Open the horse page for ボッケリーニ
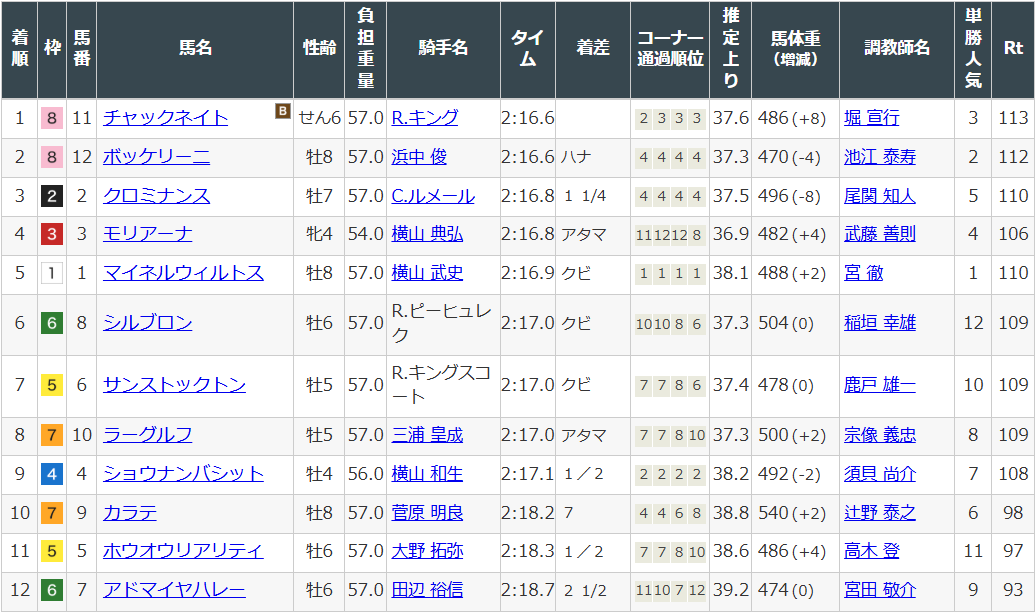 point(155,157)
